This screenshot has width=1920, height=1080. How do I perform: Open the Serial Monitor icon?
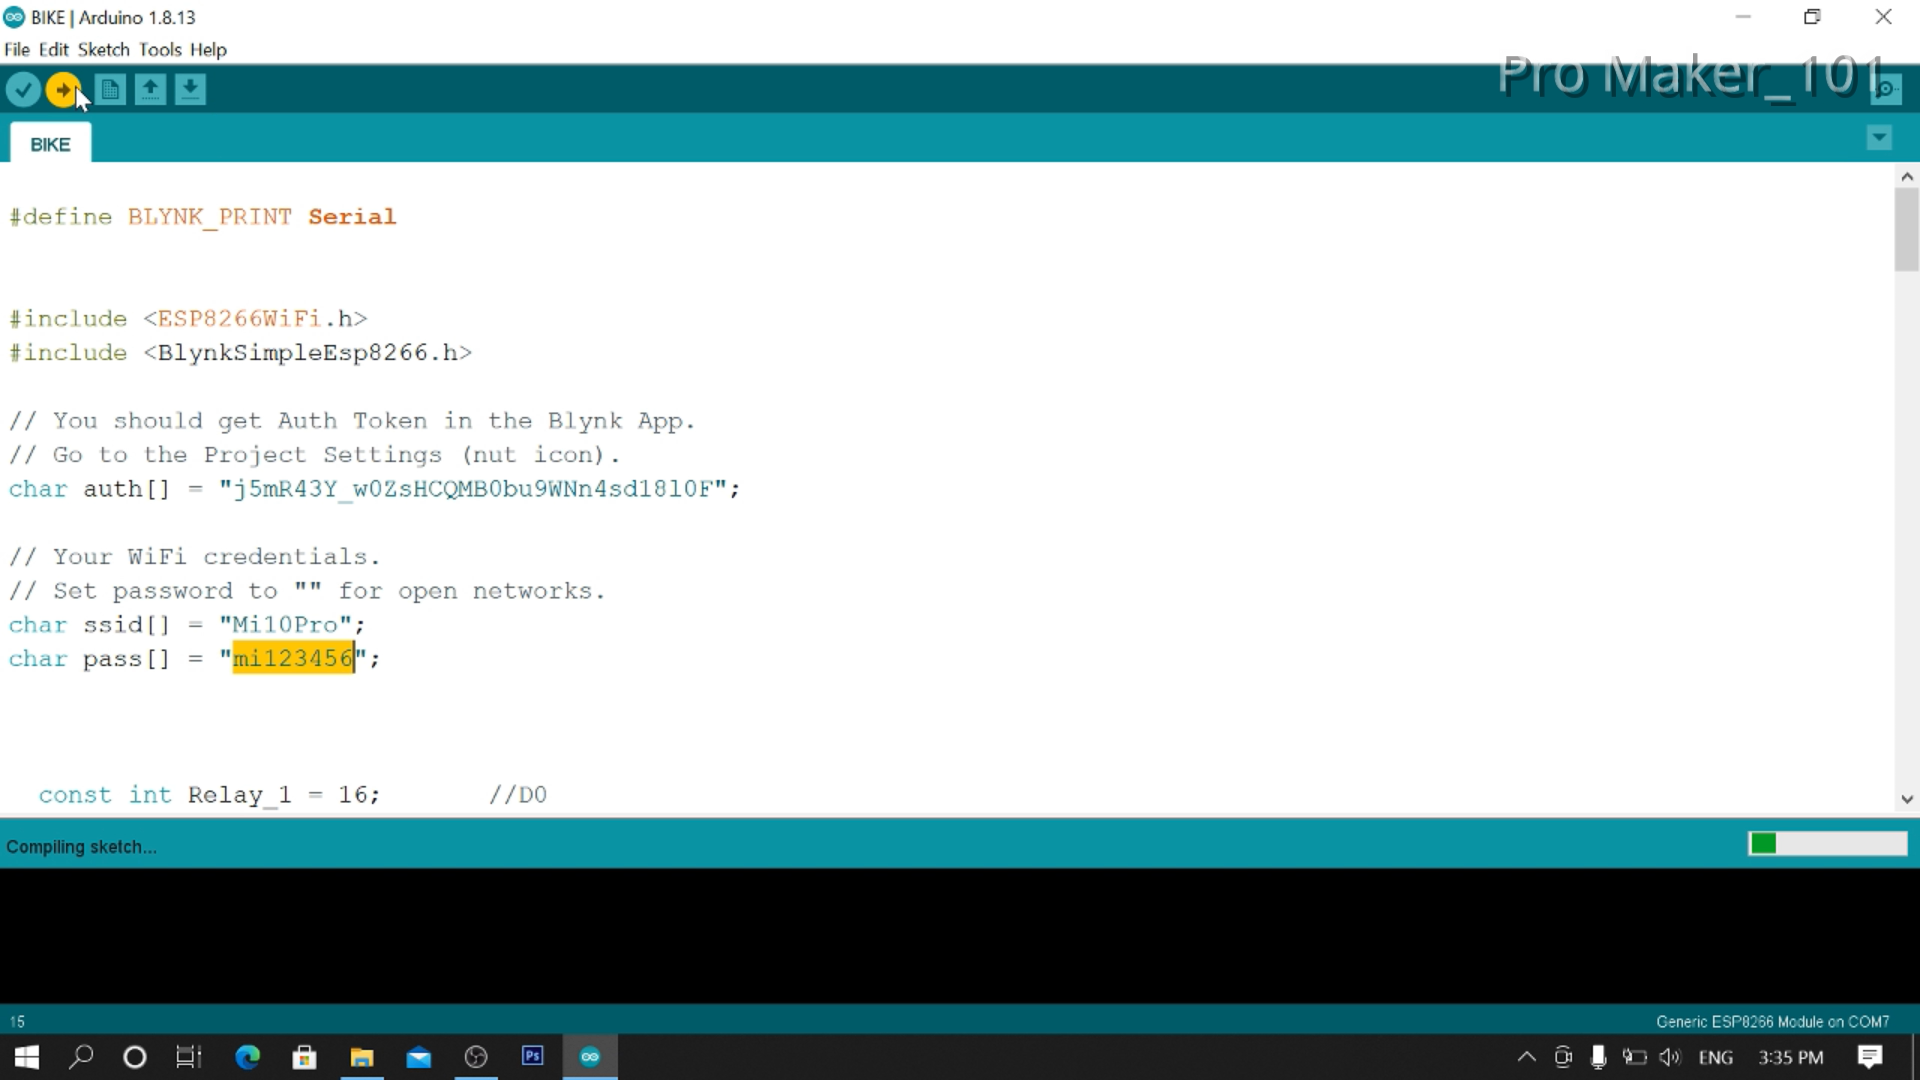click(1886, 89)
